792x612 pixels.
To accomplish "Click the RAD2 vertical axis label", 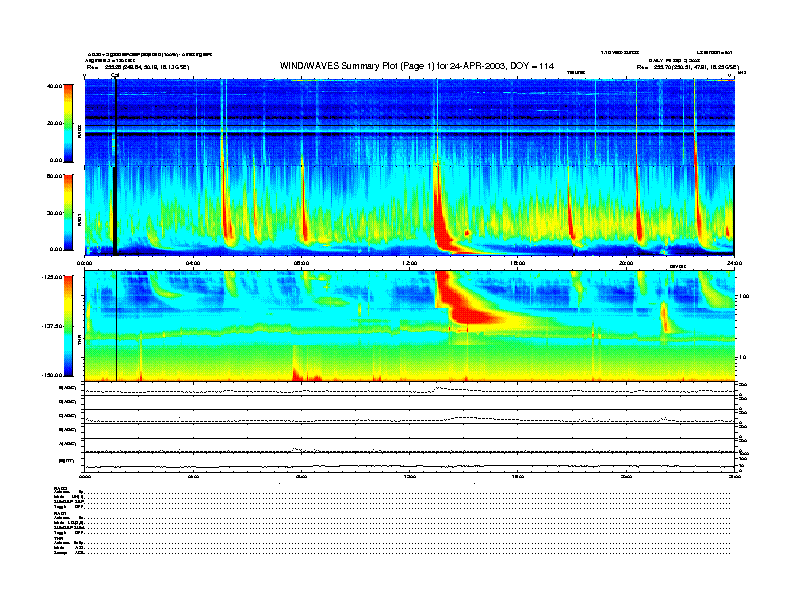I will point(79,131).
